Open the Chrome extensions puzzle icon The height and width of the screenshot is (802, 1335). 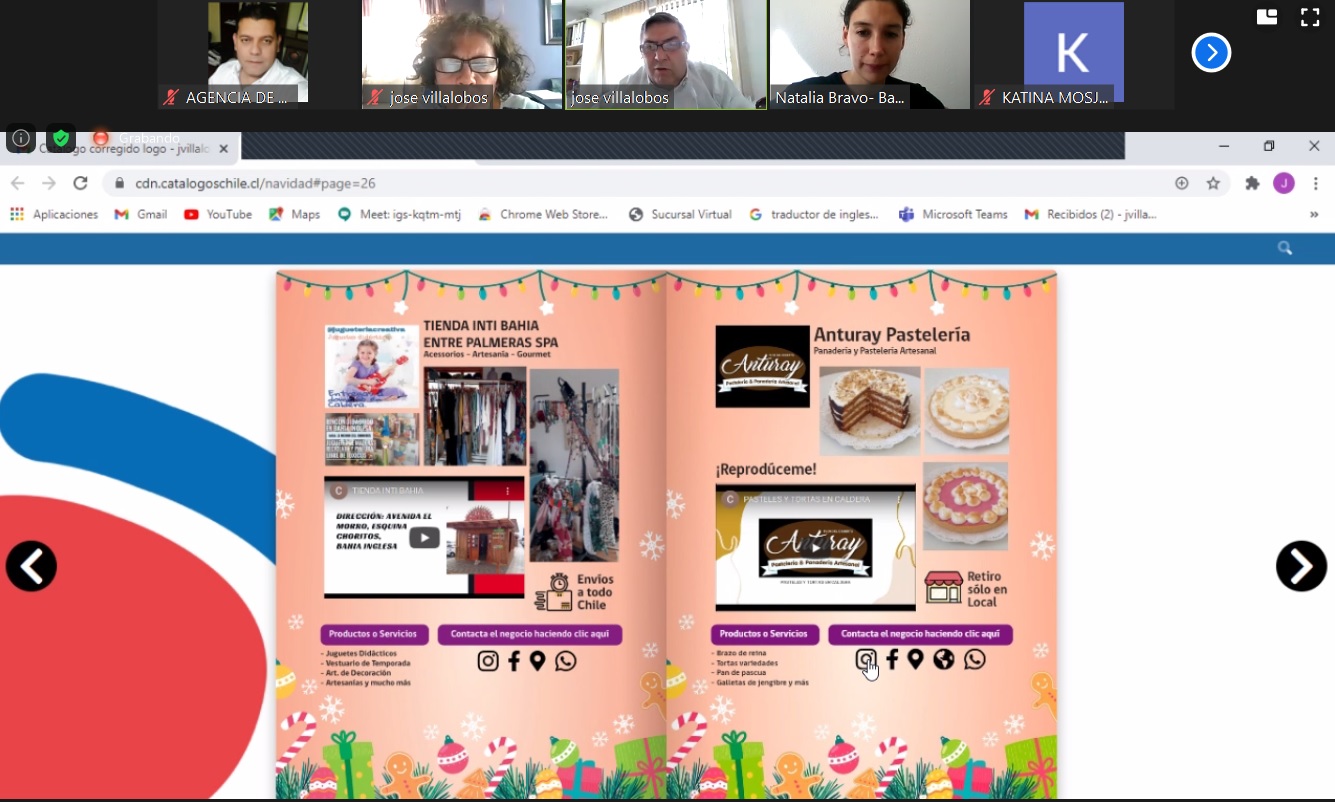(1252, 183)
